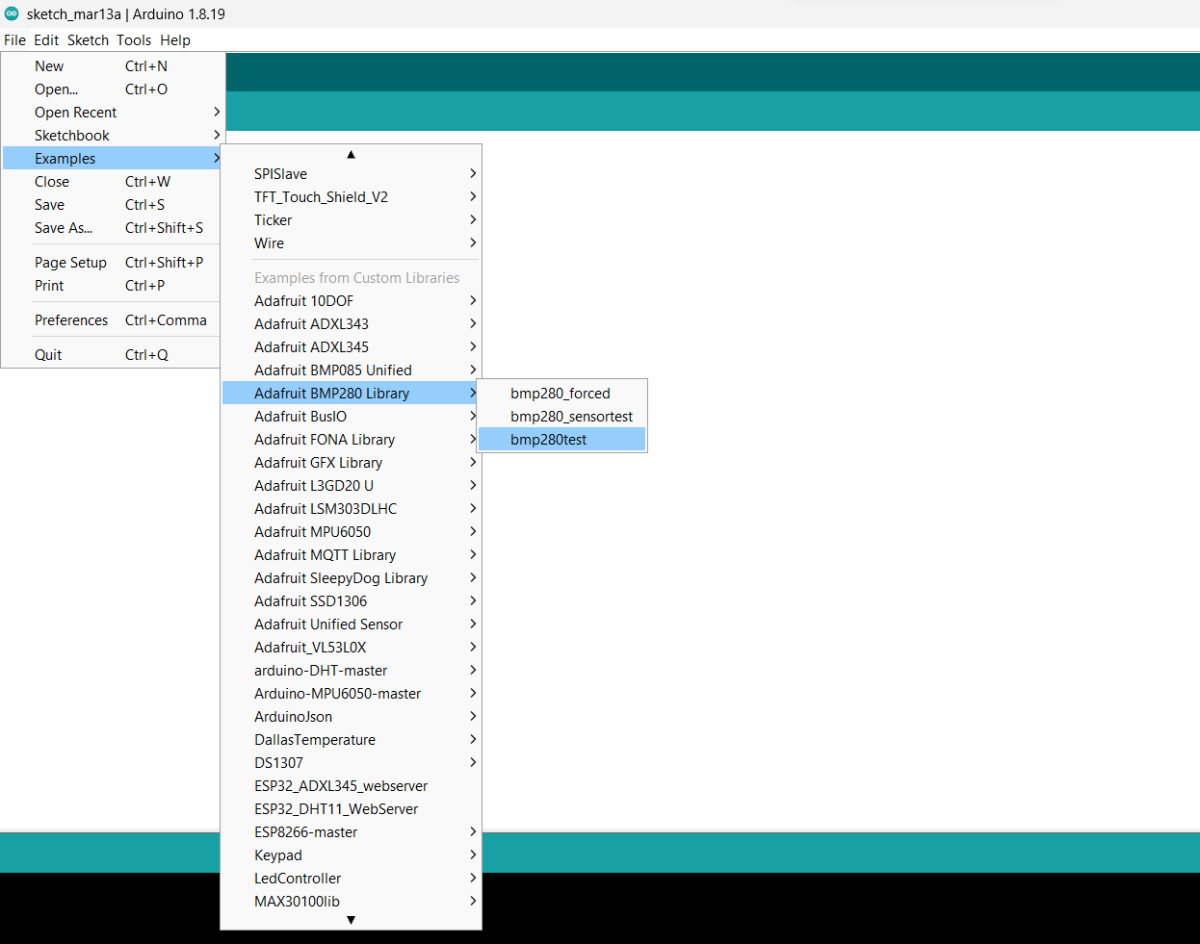Expand the Wire examples submenu

coord(268,243)
